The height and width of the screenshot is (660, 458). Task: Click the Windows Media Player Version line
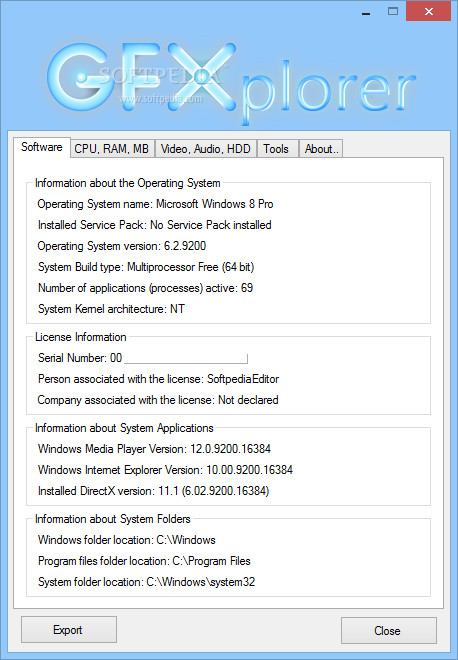point(154,449)
